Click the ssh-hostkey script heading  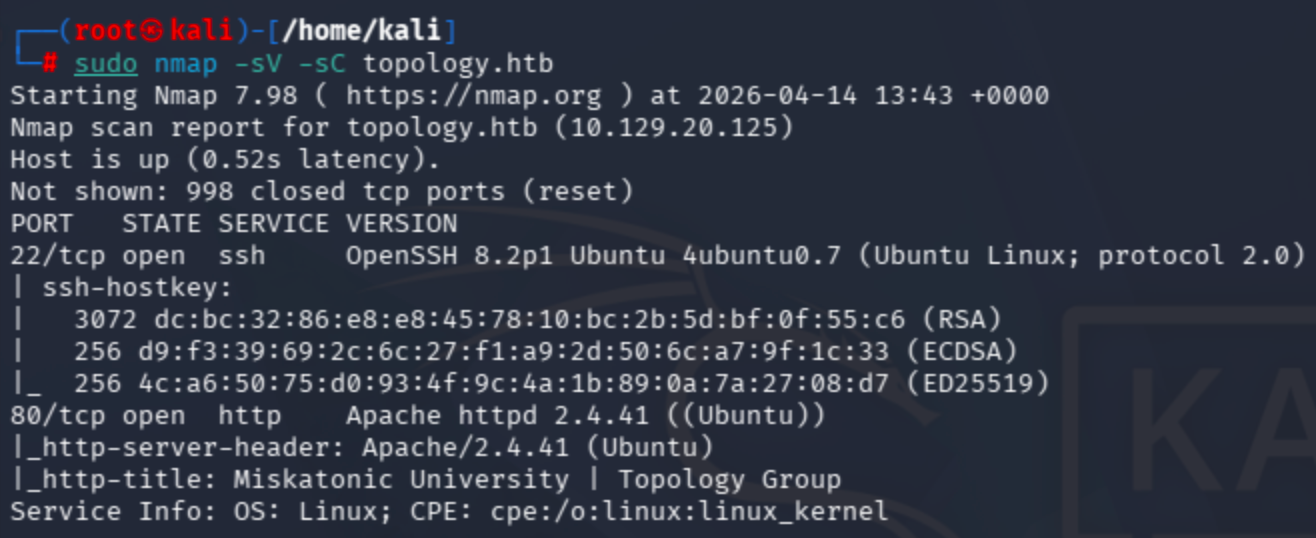[137, 287]
